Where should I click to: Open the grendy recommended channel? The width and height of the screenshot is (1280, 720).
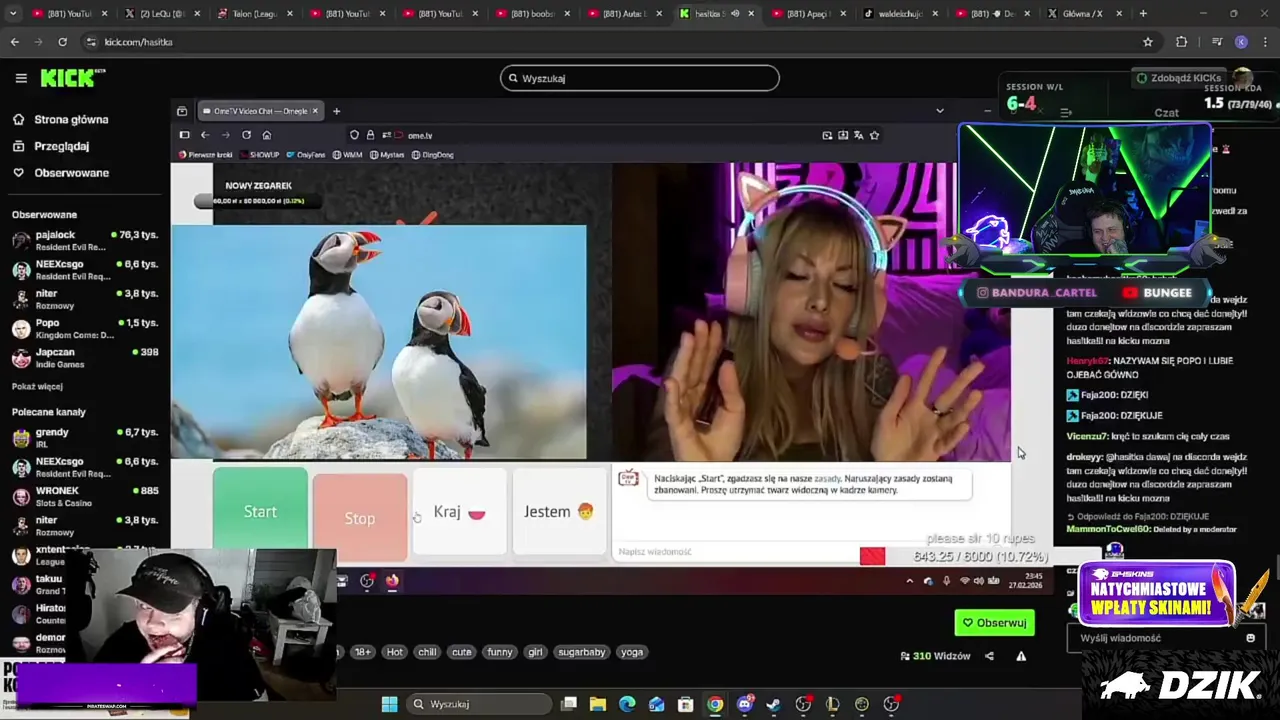click(85, 437)
